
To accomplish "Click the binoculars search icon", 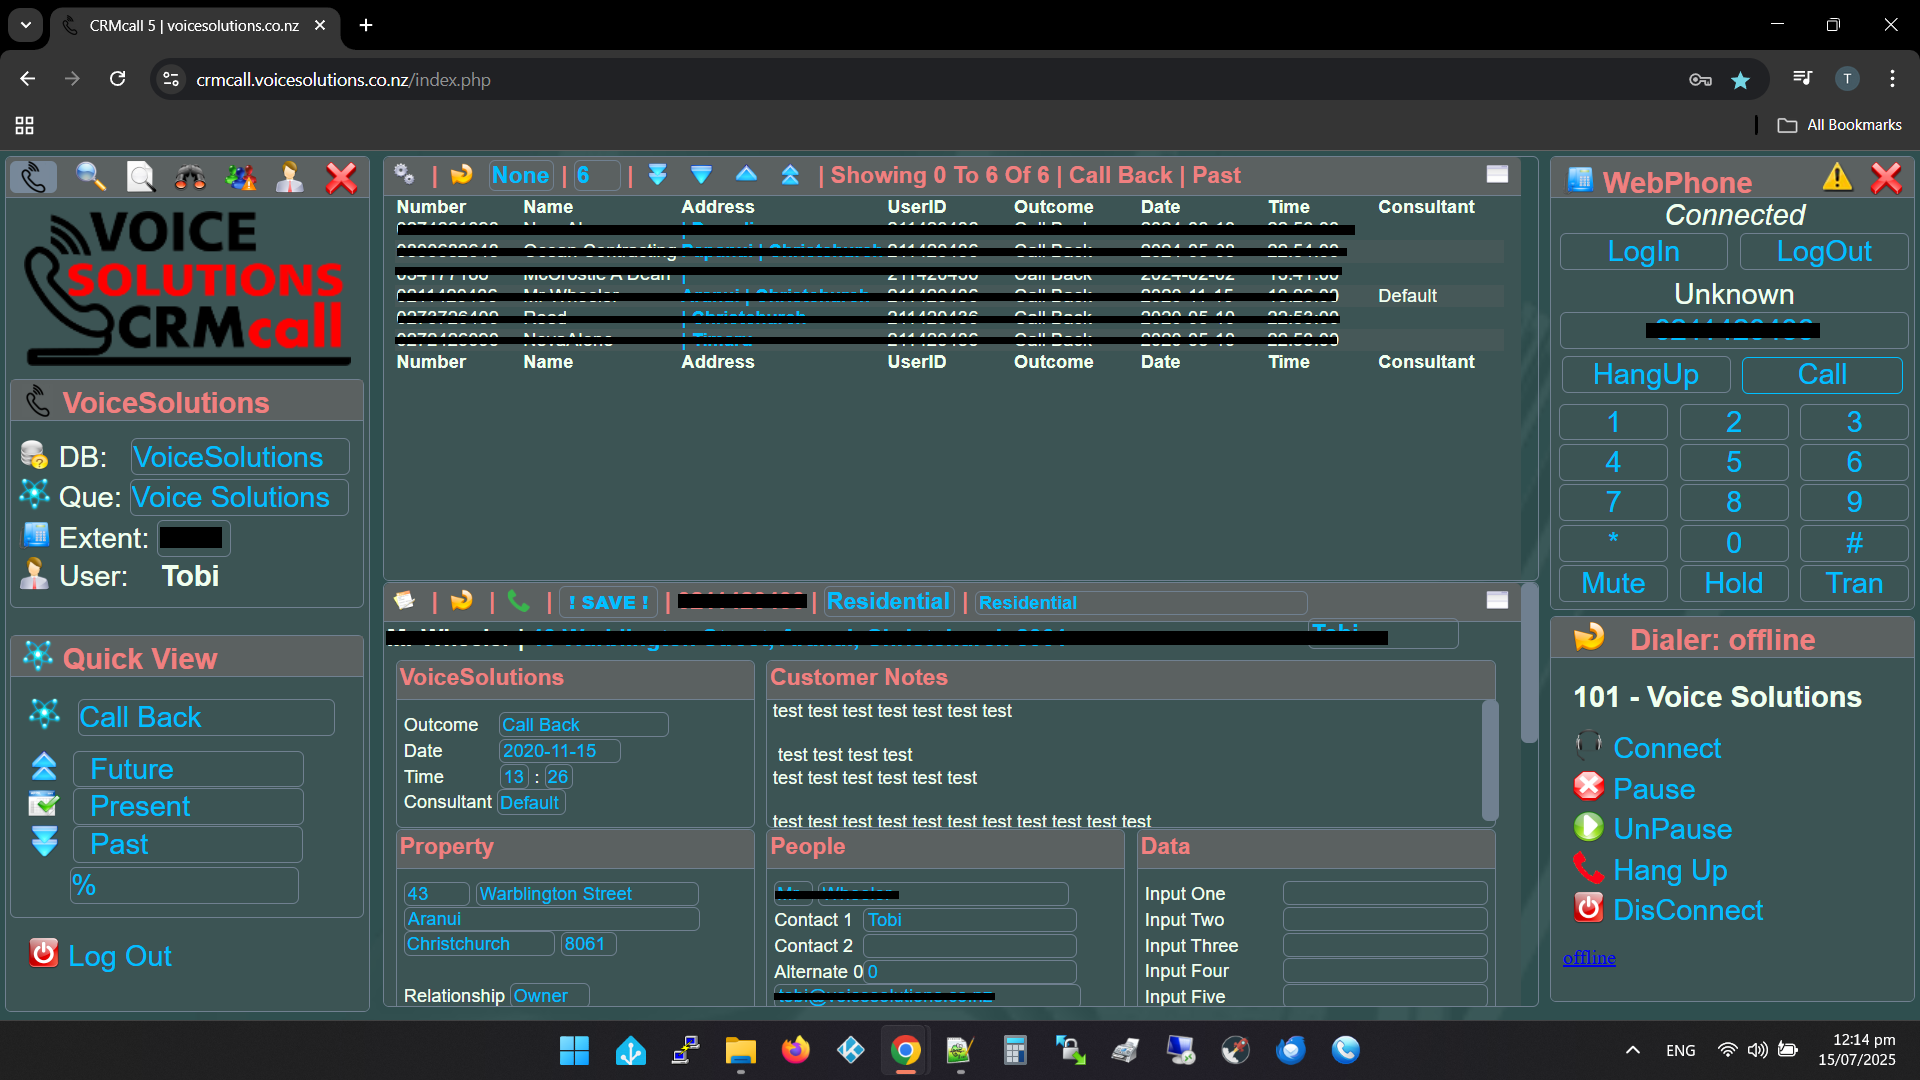I will click(x=190, y=178).
